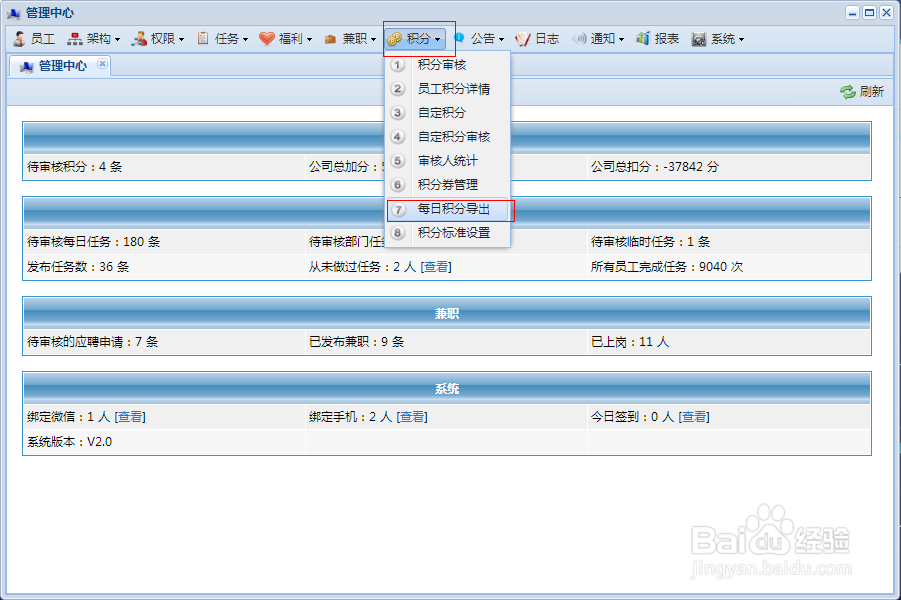This screenshot has height=600, width=901.
Task: Close the 管理中心 tab
Action: (x=102, y=63)
